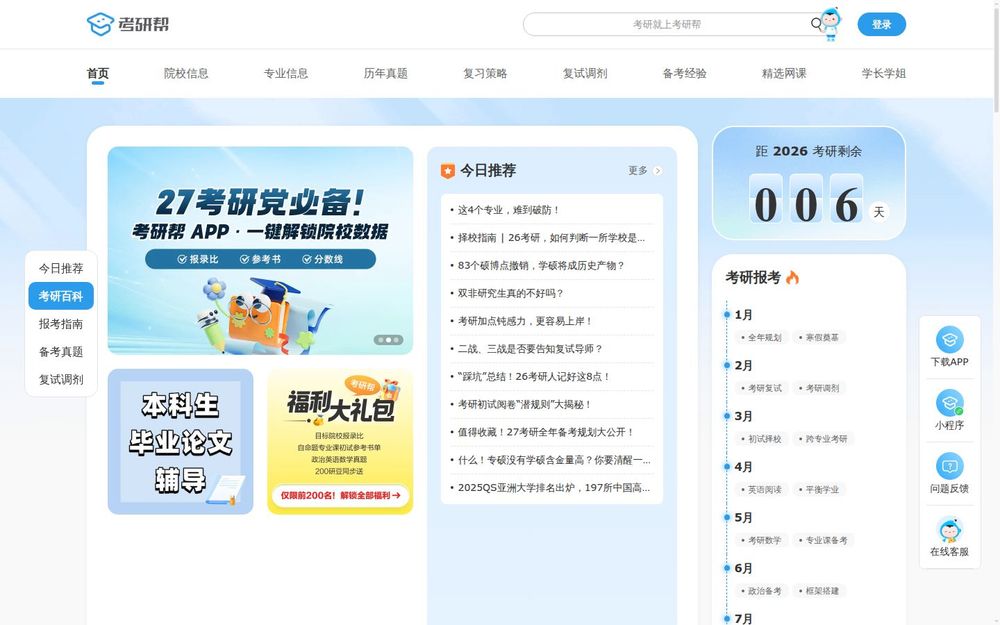Open article 二战、三战是否要告知复试导师
Image resolution: width=1000 pixels, height=625 pixels.
coord(530,349)
